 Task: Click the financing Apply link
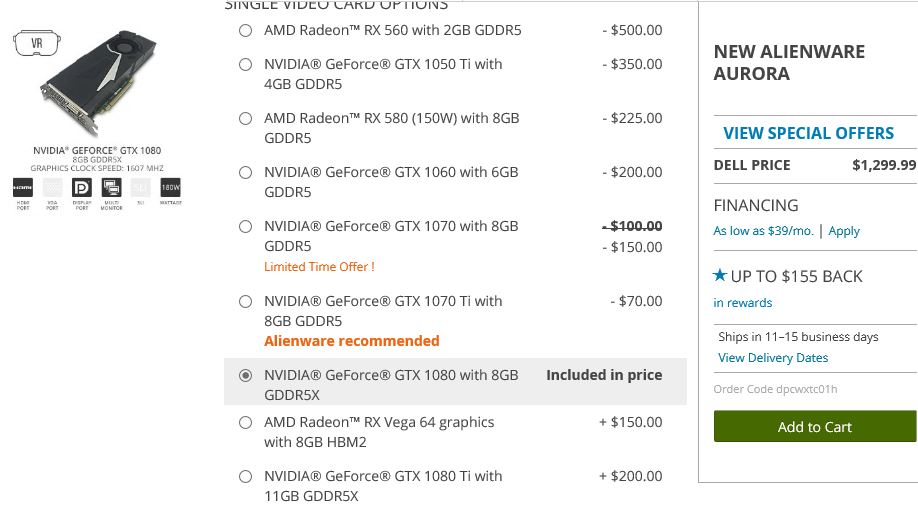[844, 231]
